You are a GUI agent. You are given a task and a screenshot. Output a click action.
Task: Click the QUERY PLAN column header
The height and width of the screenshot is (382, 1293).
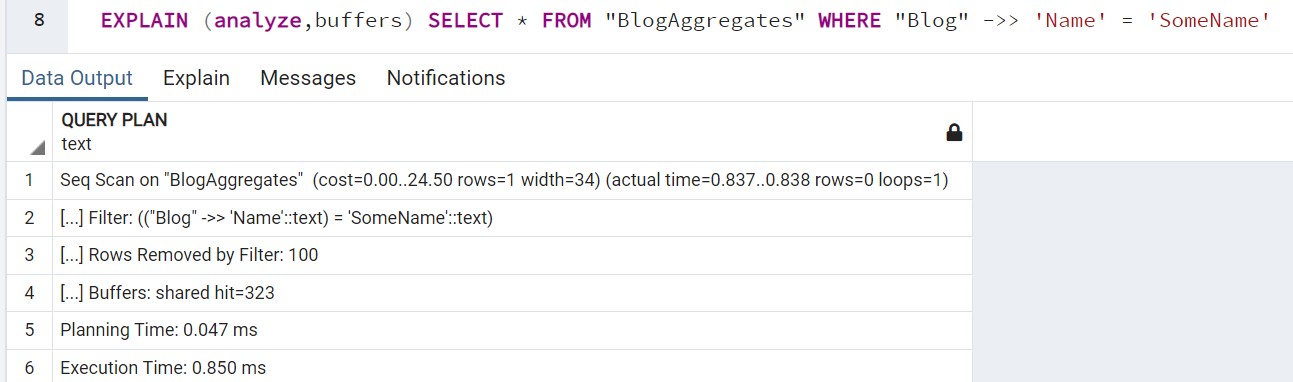click(512, 132)
